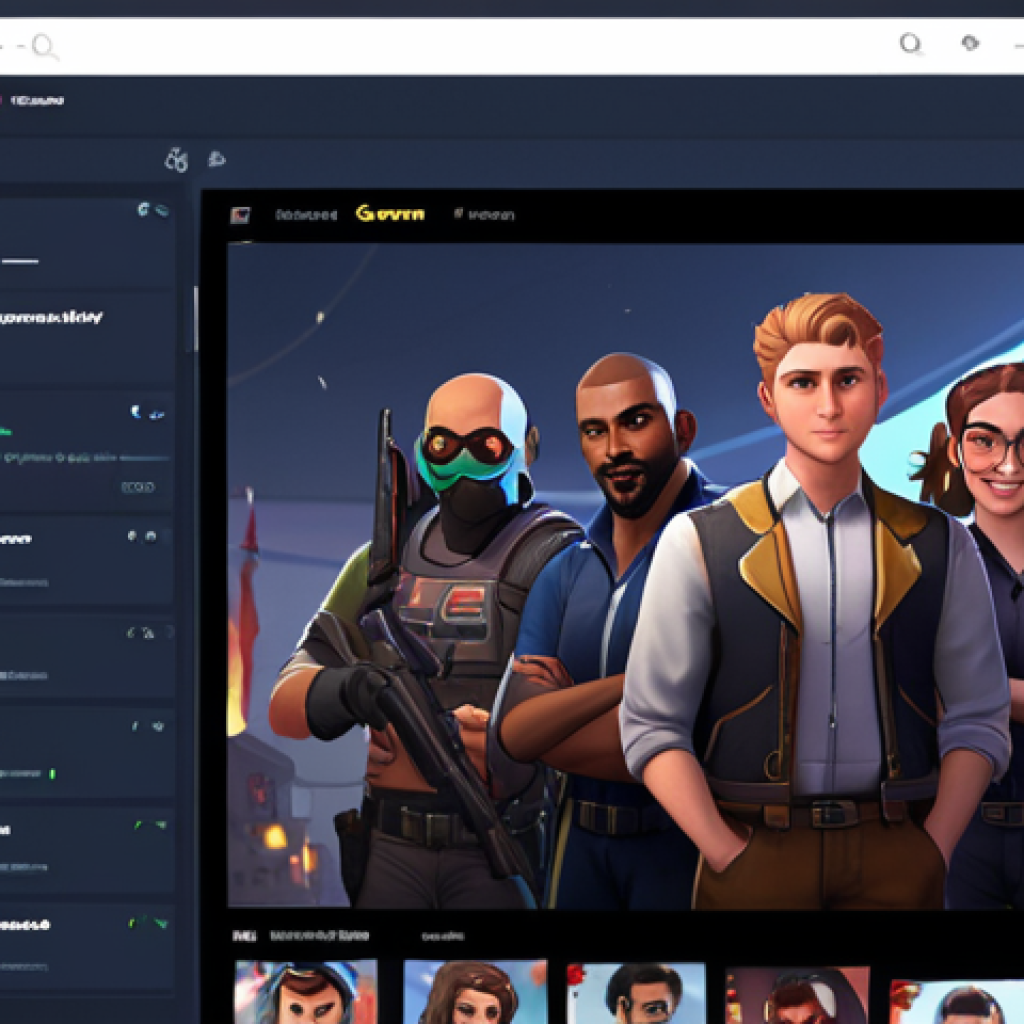Click the small outlined button under the sidebar slider line
The height and width of the screenshot is (1024, 1024).
[x=138, y=487]
